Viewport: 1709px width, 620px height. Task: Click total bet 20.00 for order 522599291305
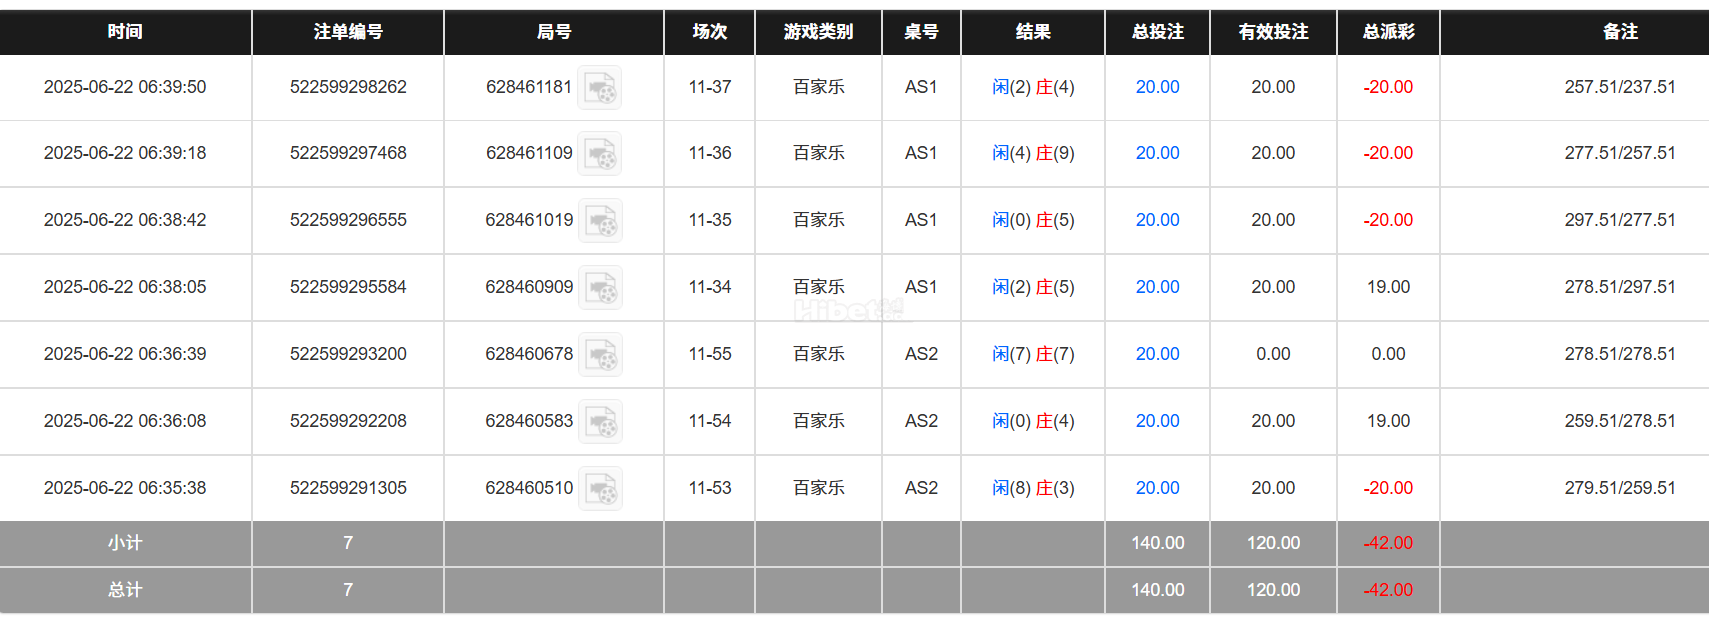click(1157, 488)
